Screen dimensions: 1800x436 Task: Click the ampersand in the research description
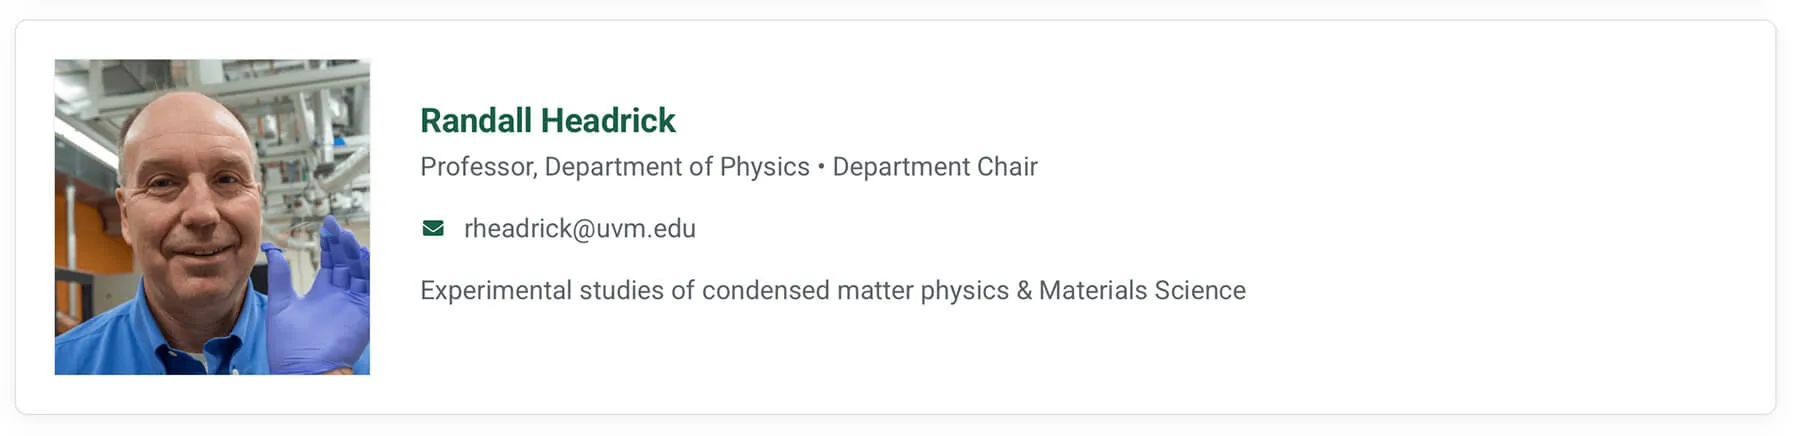[1024, 291]
